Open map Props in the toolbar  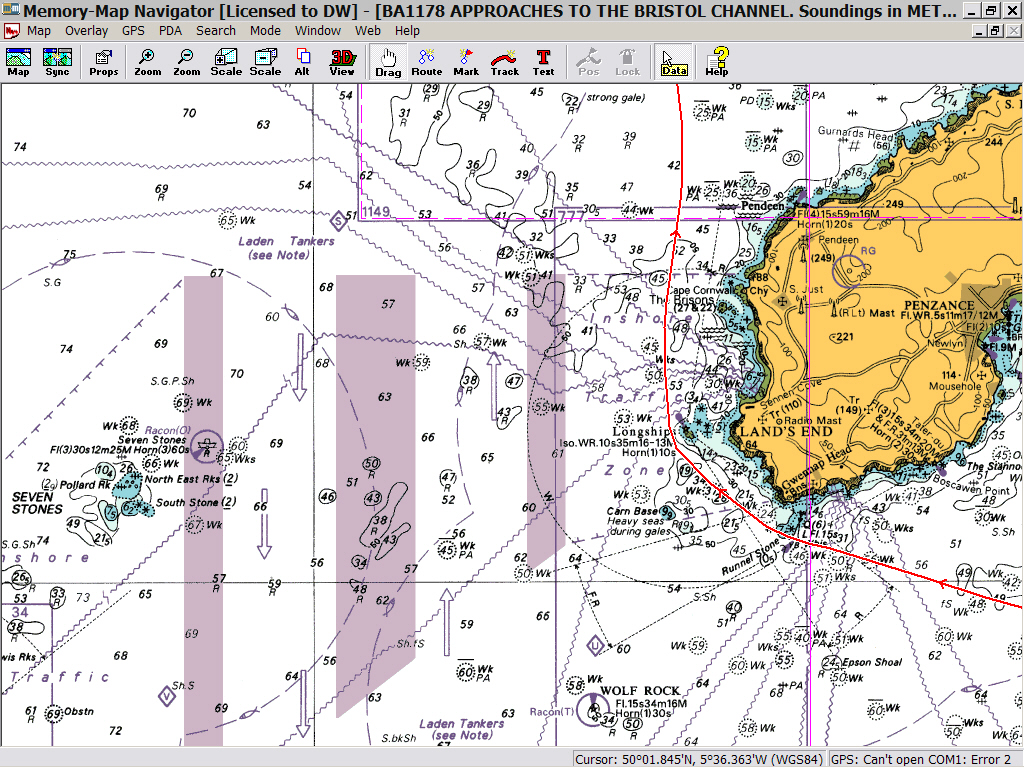[104, 62]
